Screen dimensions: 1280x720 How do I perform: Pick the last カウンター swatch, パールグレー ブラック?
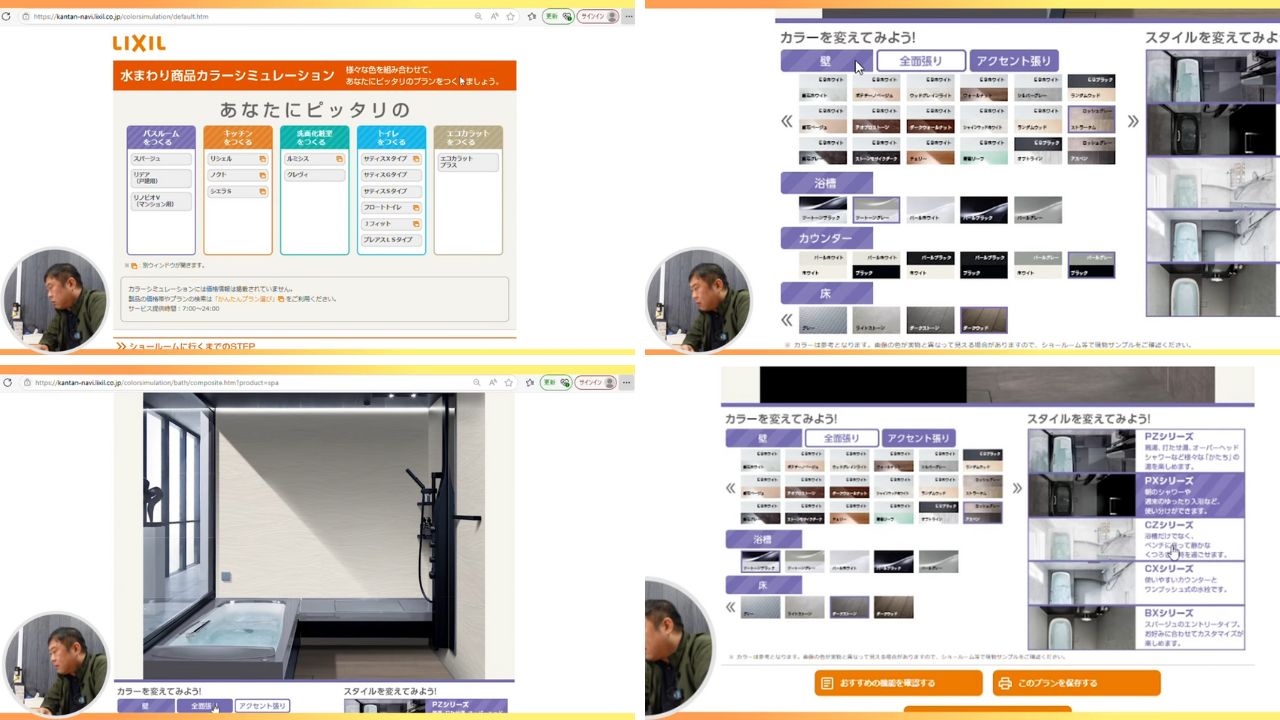click(1091, 265)
